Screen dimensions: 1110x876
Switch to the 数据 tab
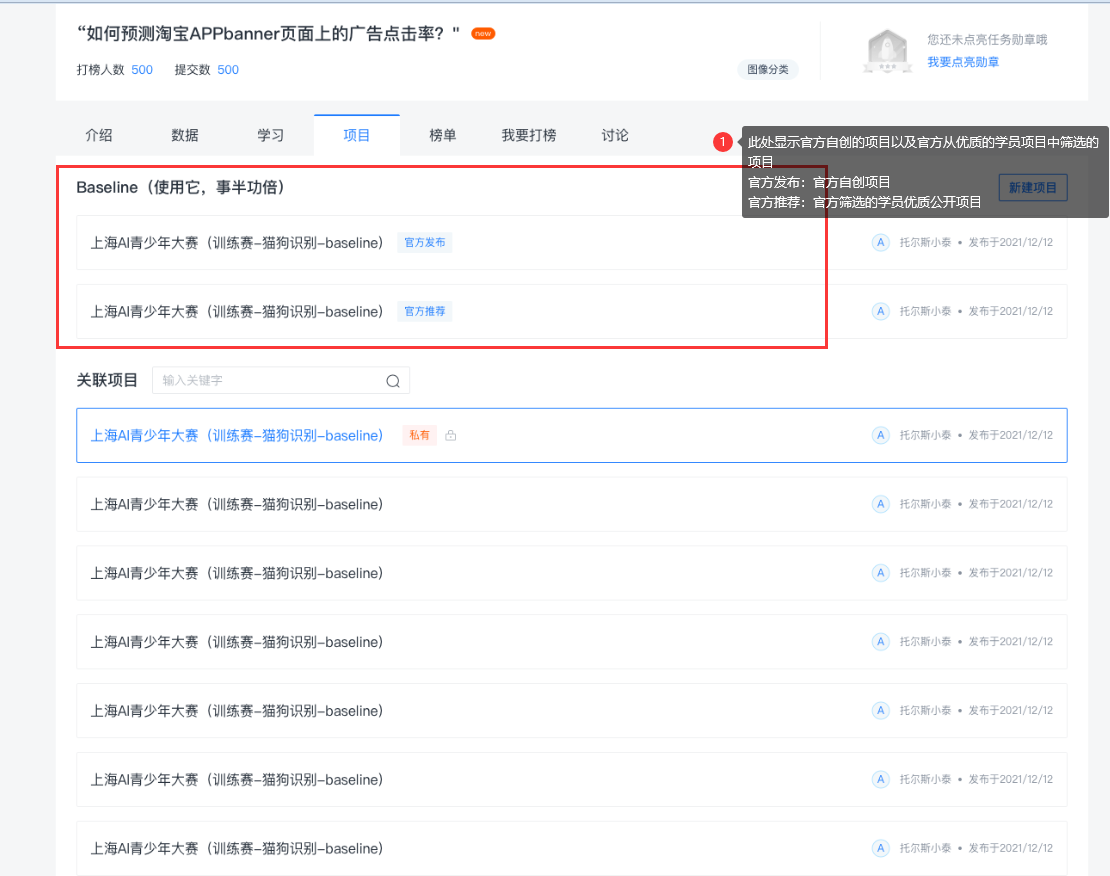click(x=185, y=135)
